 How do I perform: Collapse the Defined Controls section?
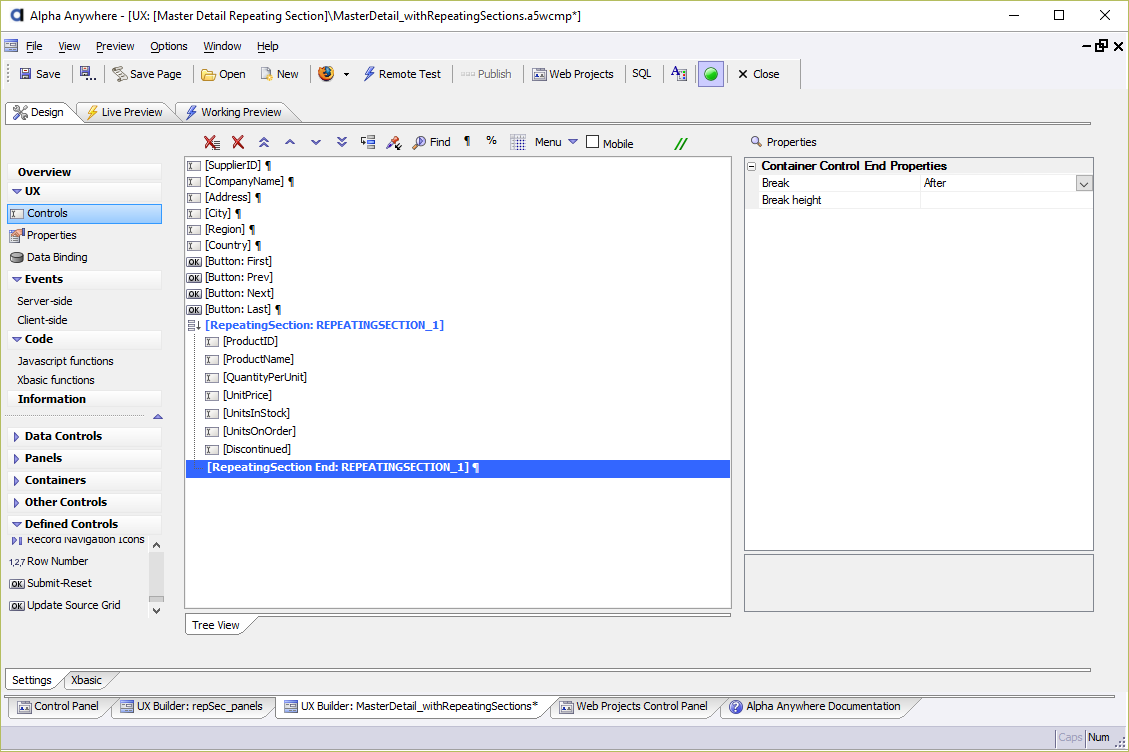(17, 524)
